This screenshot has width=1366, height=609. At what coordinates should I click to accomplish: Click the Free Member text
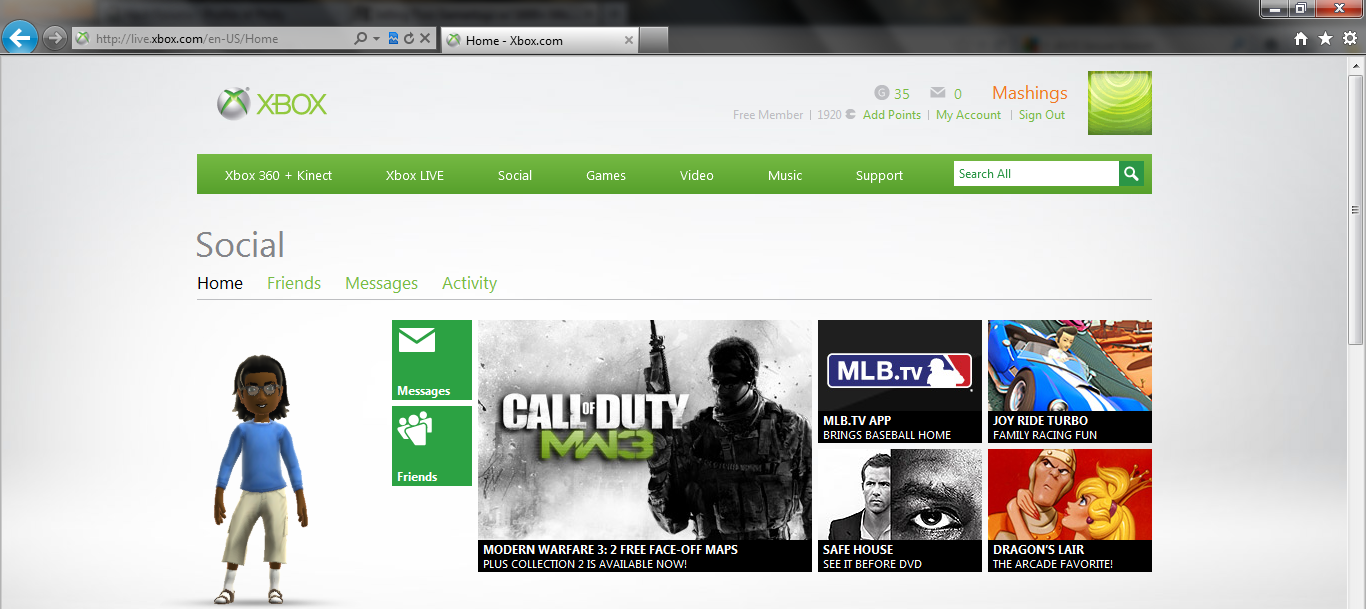tap(768, 115)
